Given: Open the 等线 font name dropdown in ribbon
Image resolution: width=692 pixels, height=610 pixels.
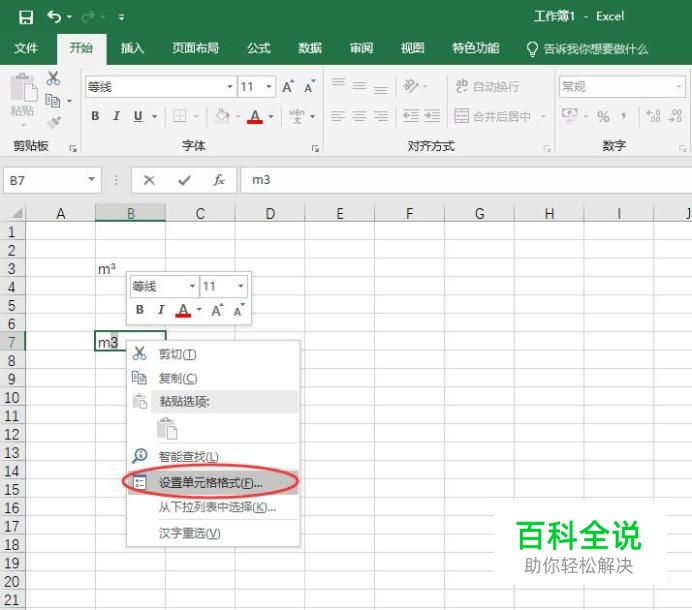Looking at the screenshot, I should coord(230,87).
